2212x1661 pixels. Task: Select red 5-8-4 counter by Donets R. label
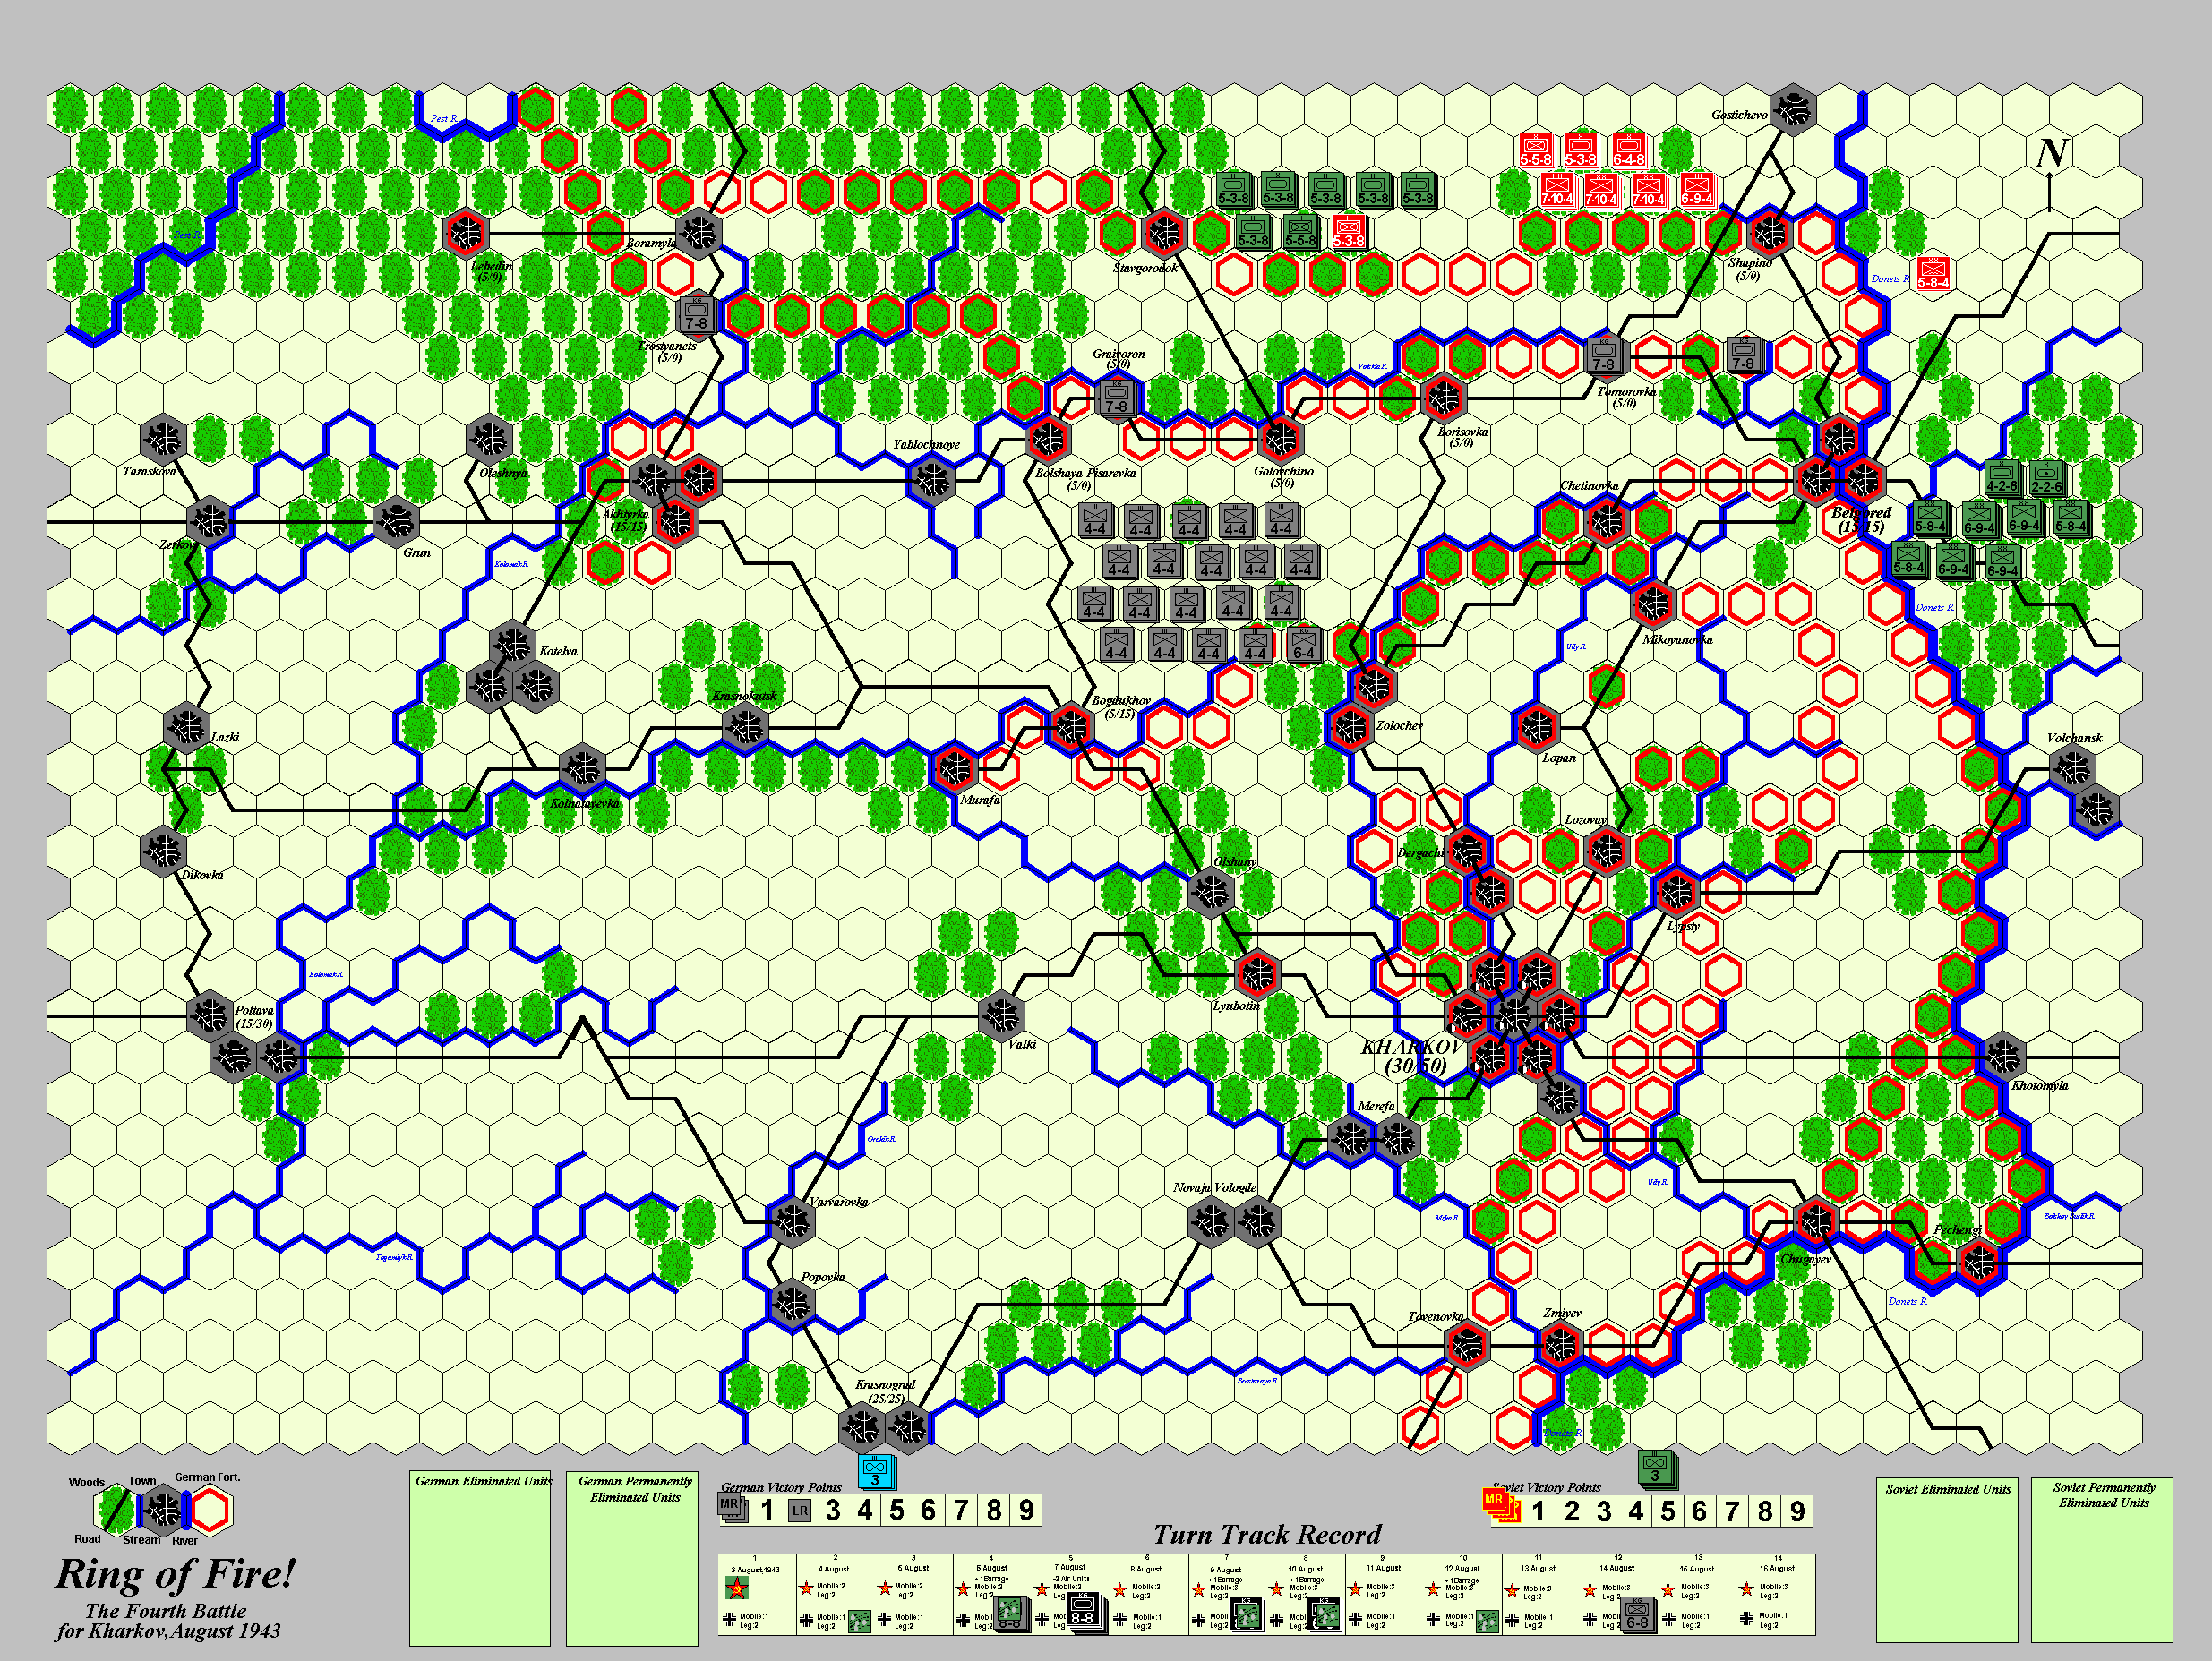[x=1933, y=273]
